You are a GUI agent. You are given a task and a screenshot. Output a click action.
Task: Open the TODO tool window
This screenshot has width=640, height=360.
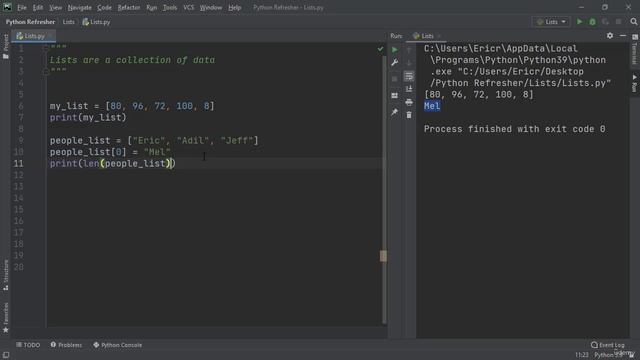pos(28,345)
